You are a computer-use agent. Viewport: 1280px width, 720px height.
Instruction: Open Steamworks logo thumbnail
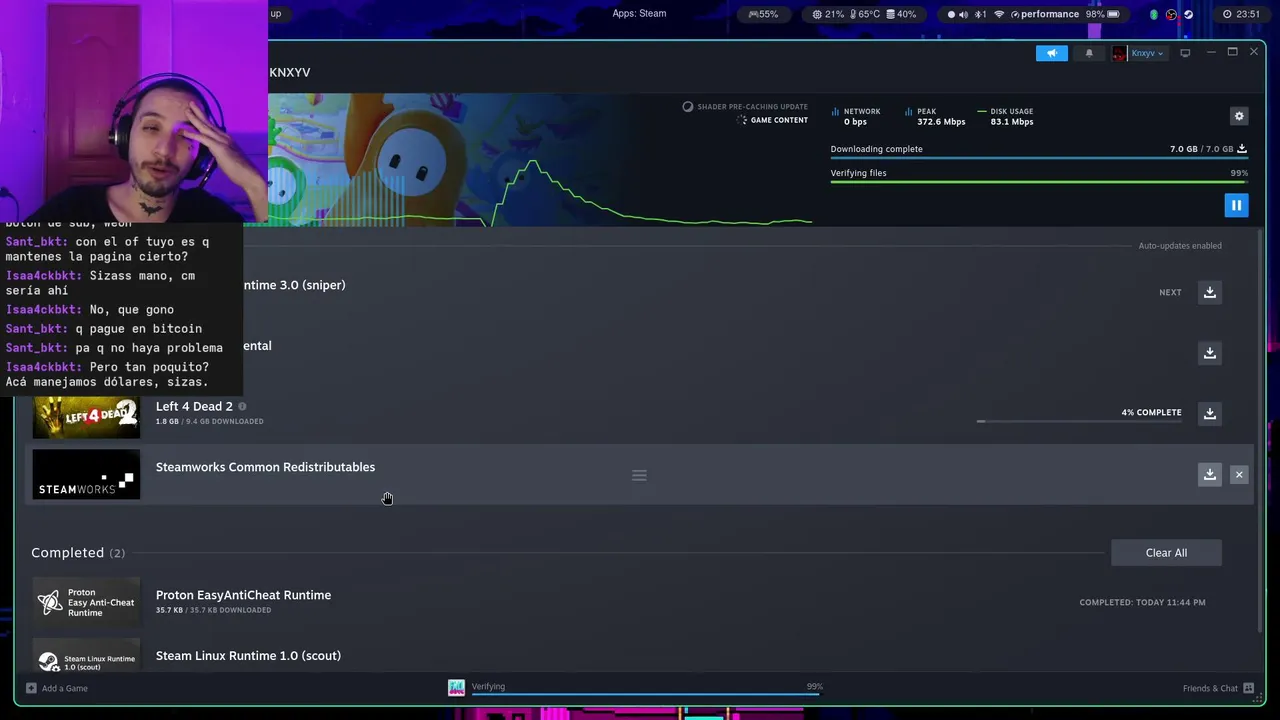point(86,474)
